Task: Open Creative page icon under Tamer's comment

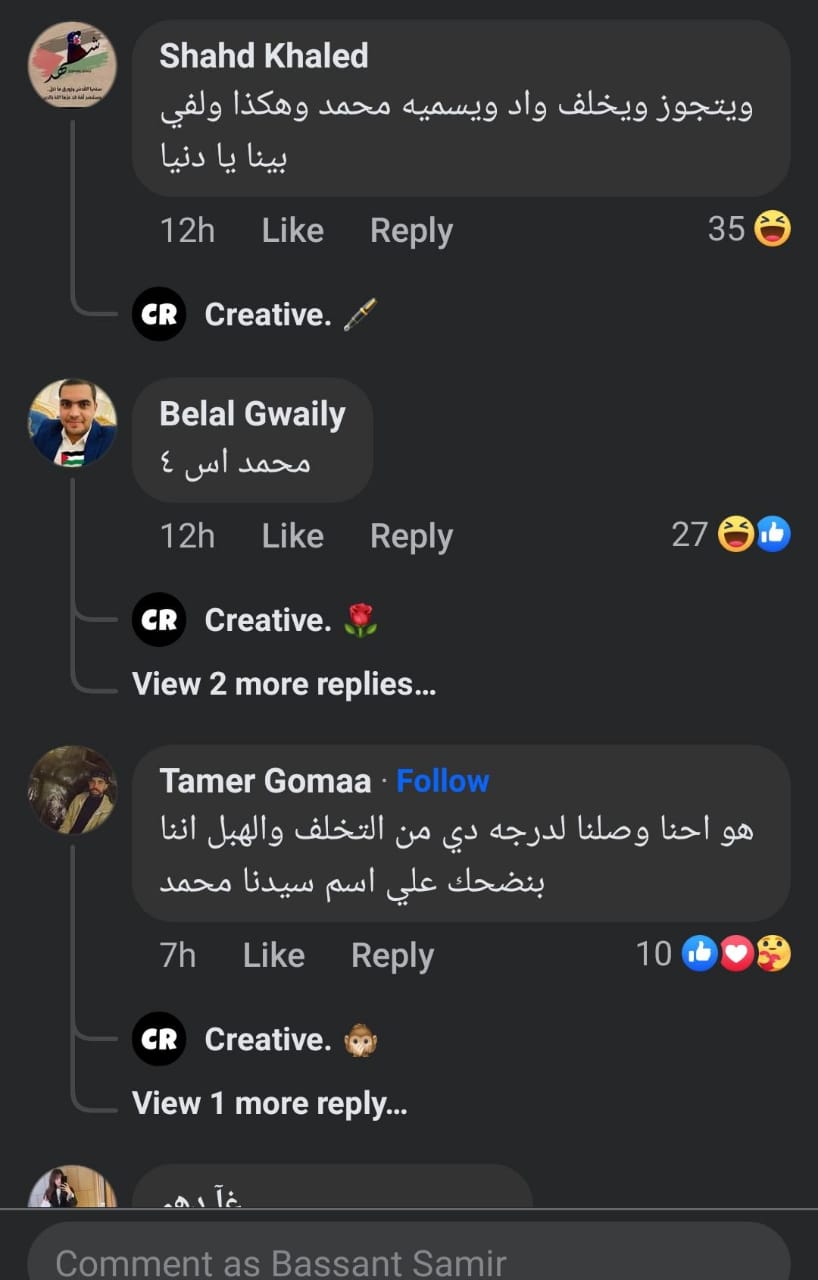Action: 159,1039
